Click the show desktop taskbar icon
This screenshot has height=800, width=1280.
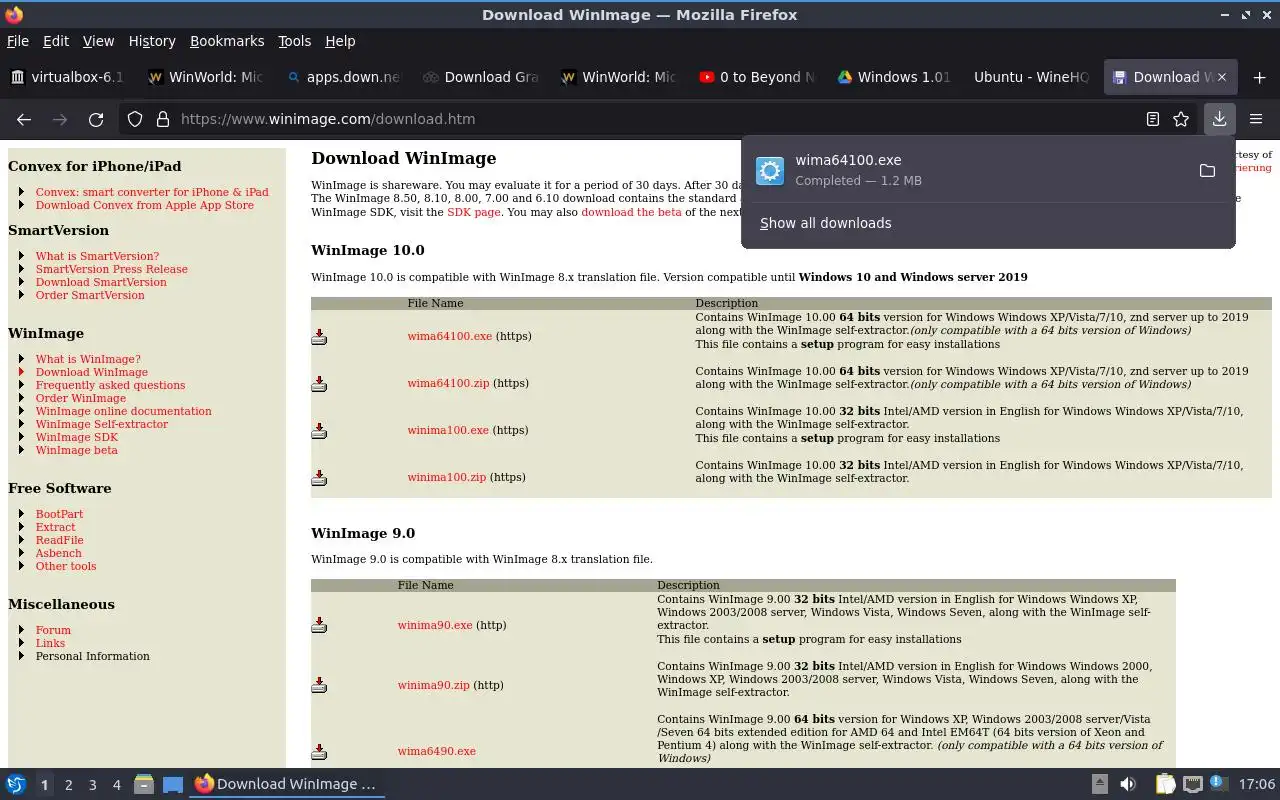pos(173,784)
